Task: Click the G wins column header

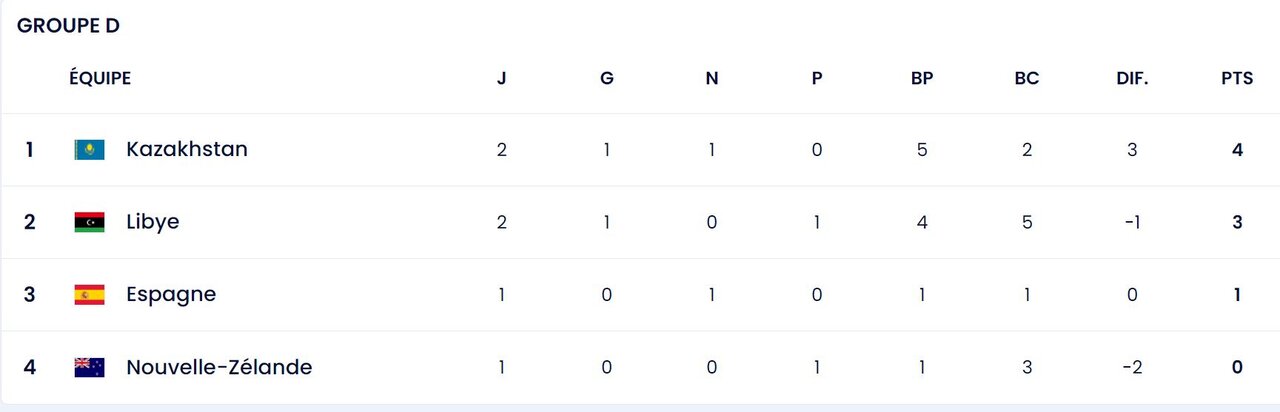Action: [x=607, y=78]
